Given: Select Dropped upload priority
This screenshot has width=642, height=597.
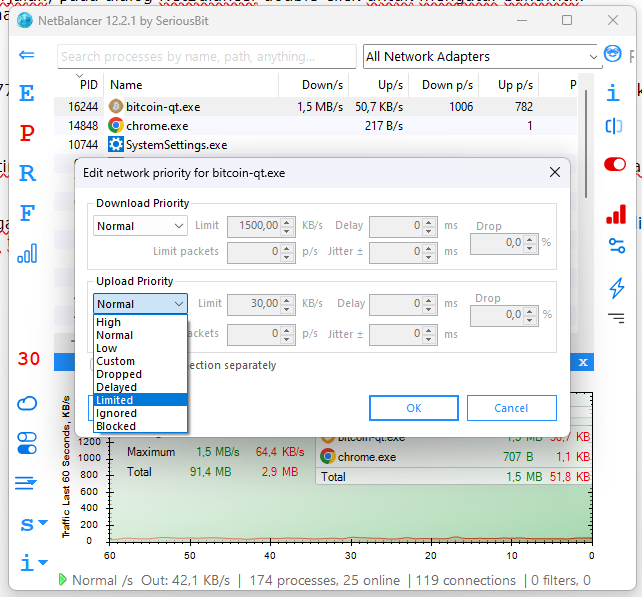Looking at the screenshot, I should 140,374.
